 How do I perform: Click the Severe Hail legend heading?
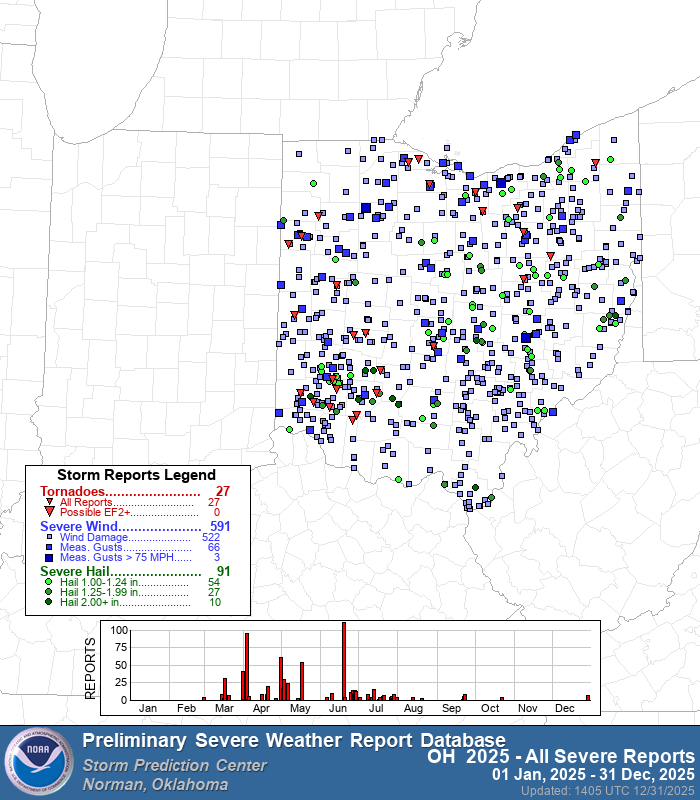76,572
